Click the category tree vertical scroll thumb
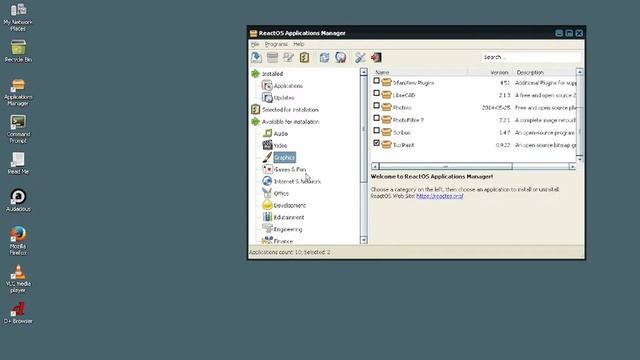This screenshot has height=360, width=640. [364, 129]
